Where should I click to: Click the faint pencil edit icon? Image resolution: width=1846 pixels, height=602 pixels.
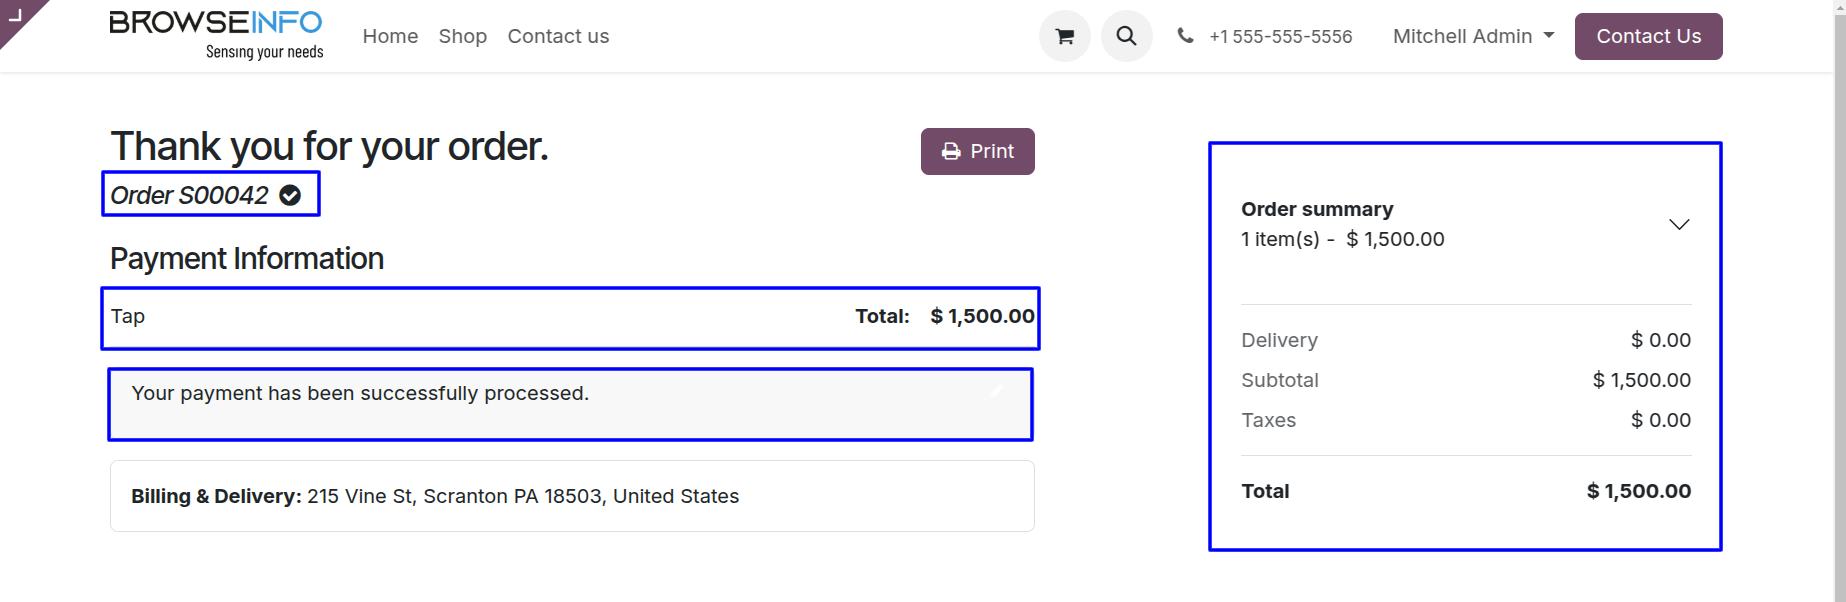click(x=996, y=391)
